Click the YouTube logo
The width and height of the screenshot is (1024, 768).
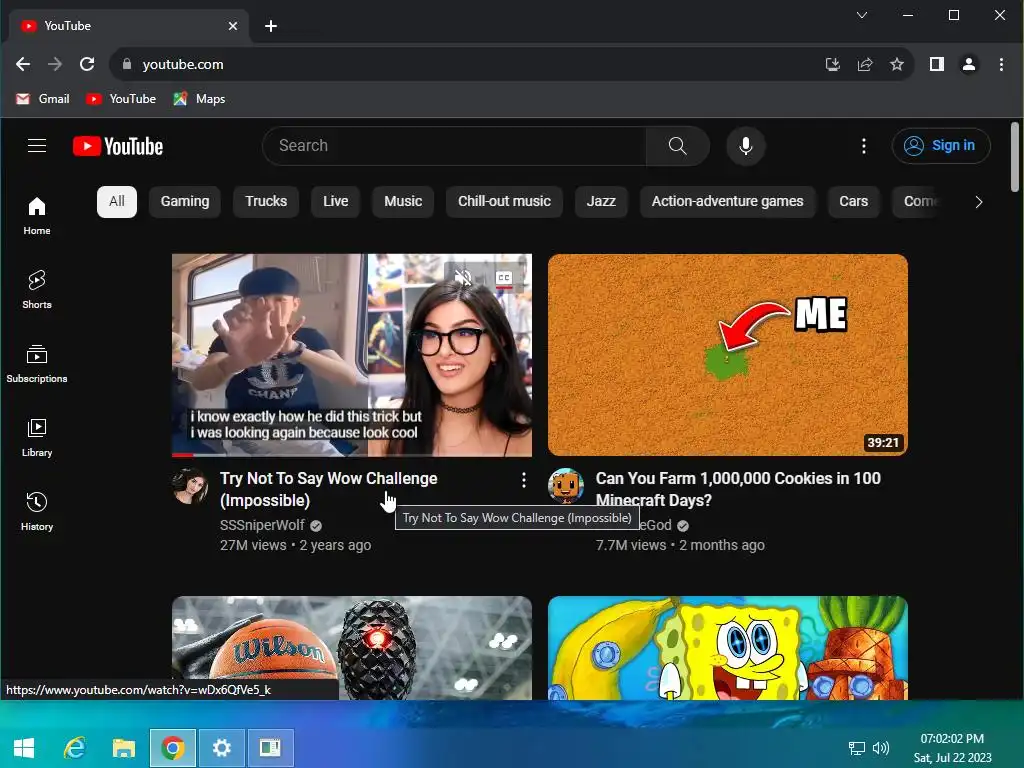point(118,146)
